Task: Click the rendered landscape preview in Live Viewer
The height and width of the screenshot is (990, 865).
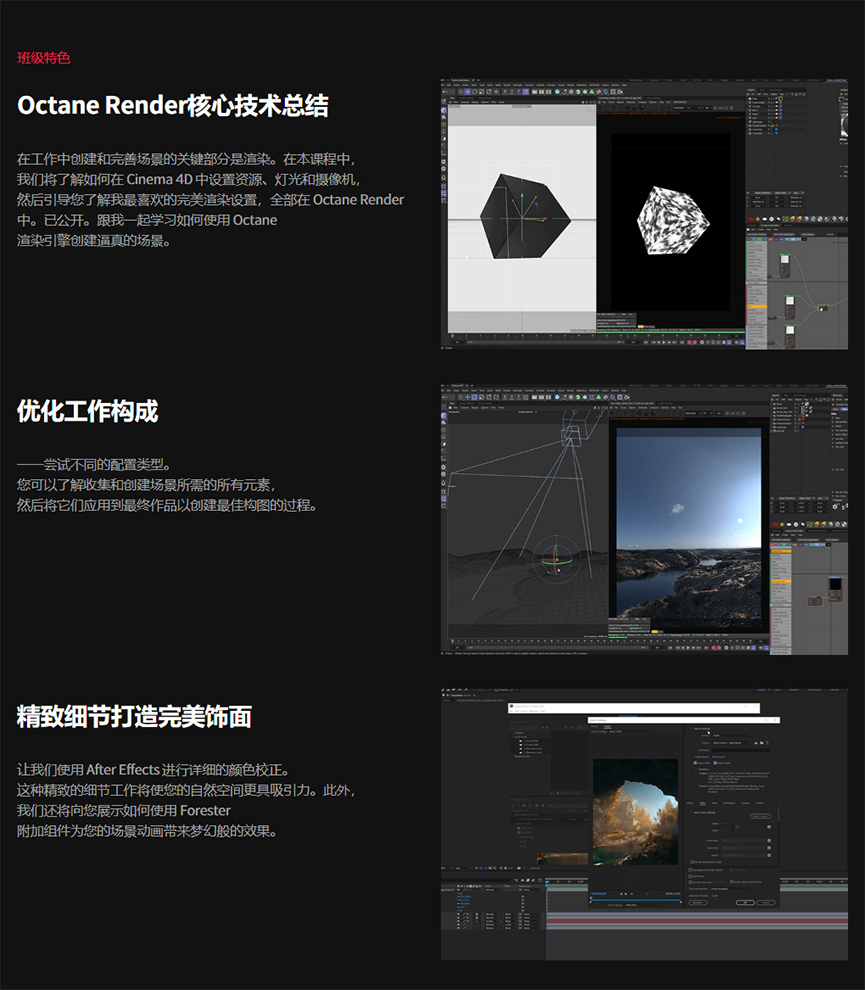Action: (689, 523)
